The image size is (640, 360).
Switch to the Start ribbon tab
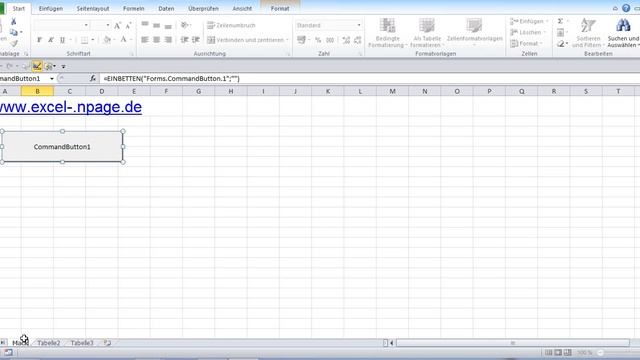(x=18, y=8)
